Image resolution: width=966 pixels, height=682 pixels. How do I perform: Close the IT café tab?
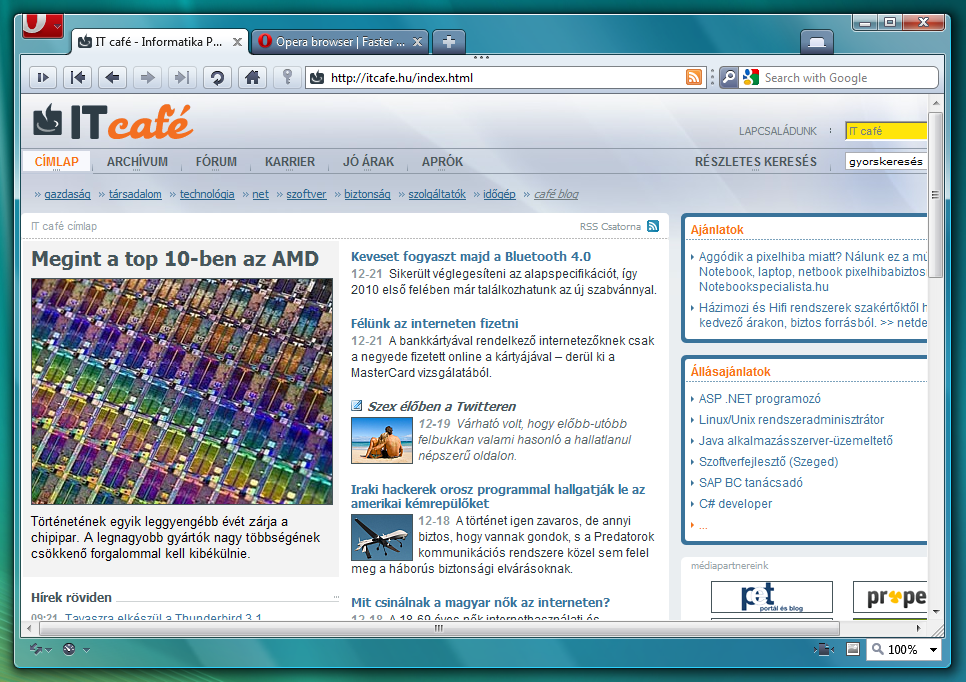tap(237, 42)
